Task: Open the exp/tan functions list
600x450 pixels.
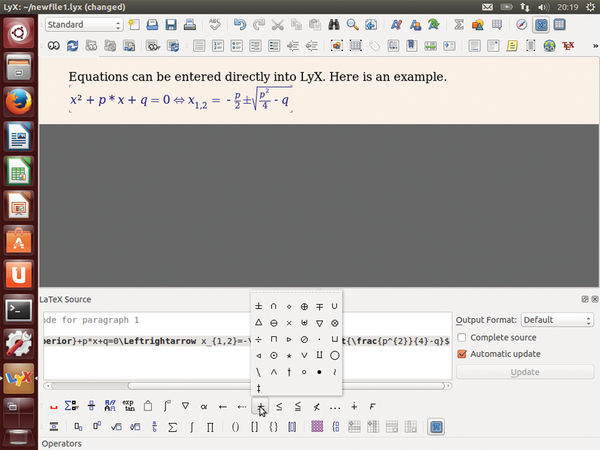Action: point(129,406)
